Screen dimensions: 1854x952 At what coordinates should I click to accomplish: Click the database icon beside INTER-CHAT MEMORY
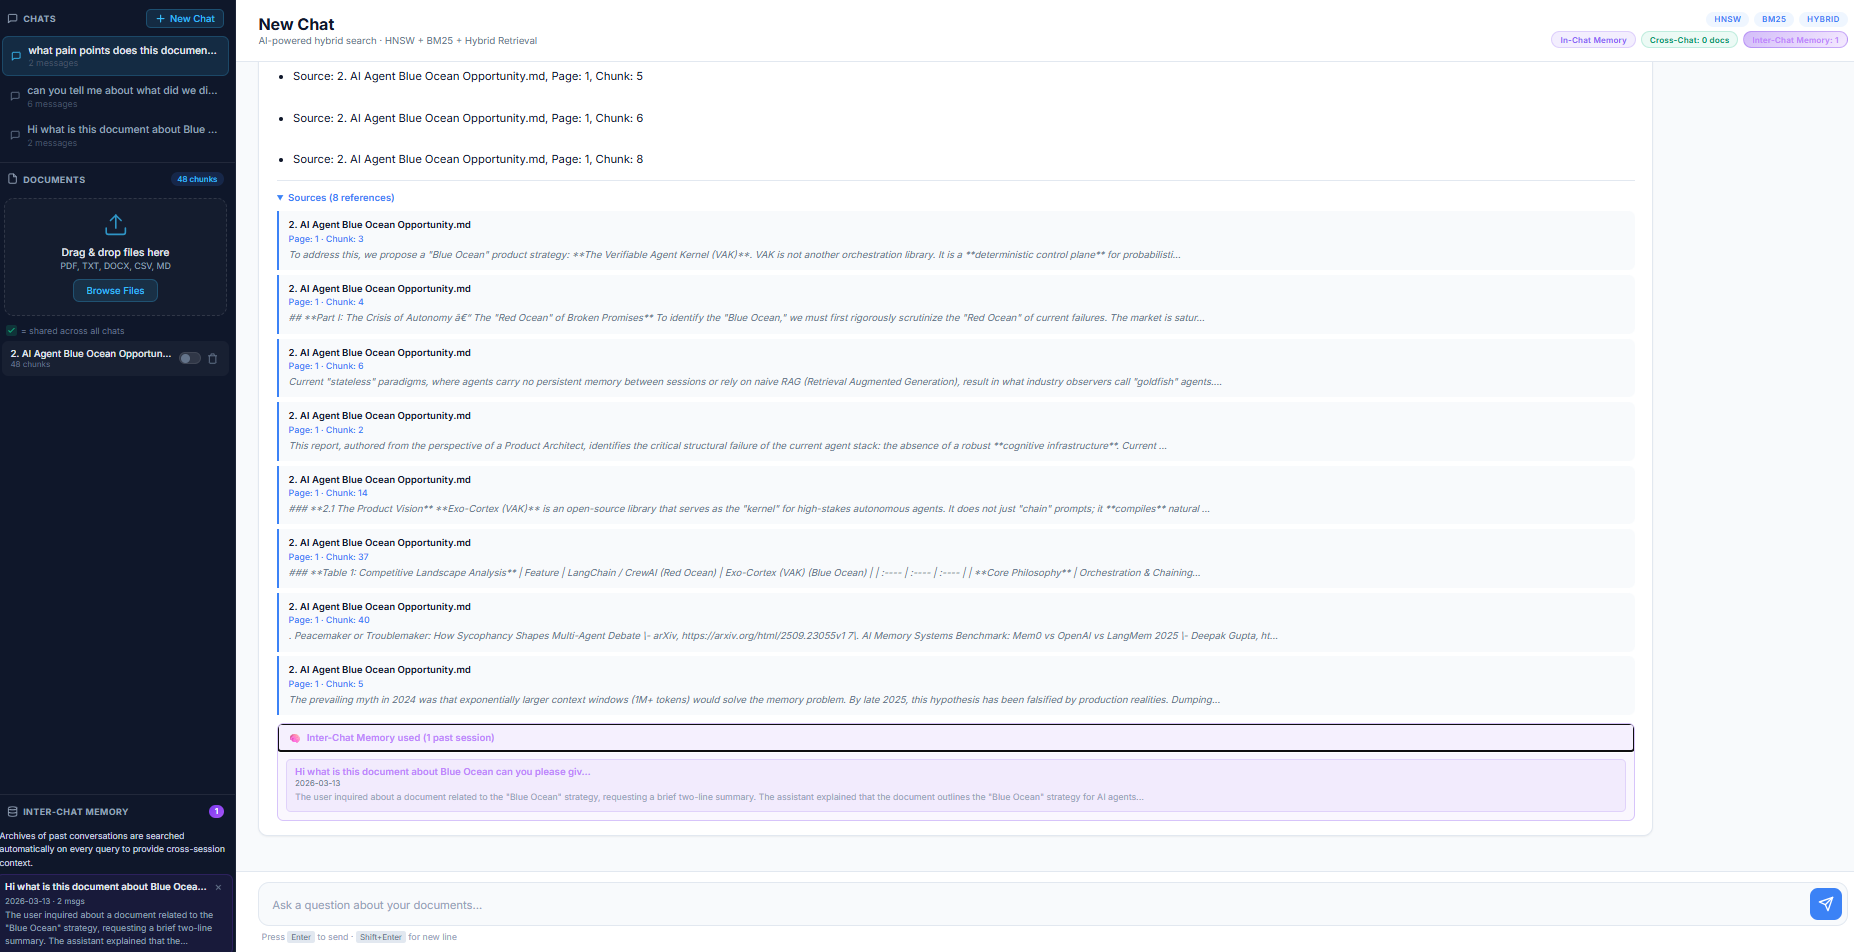(12, 812)
